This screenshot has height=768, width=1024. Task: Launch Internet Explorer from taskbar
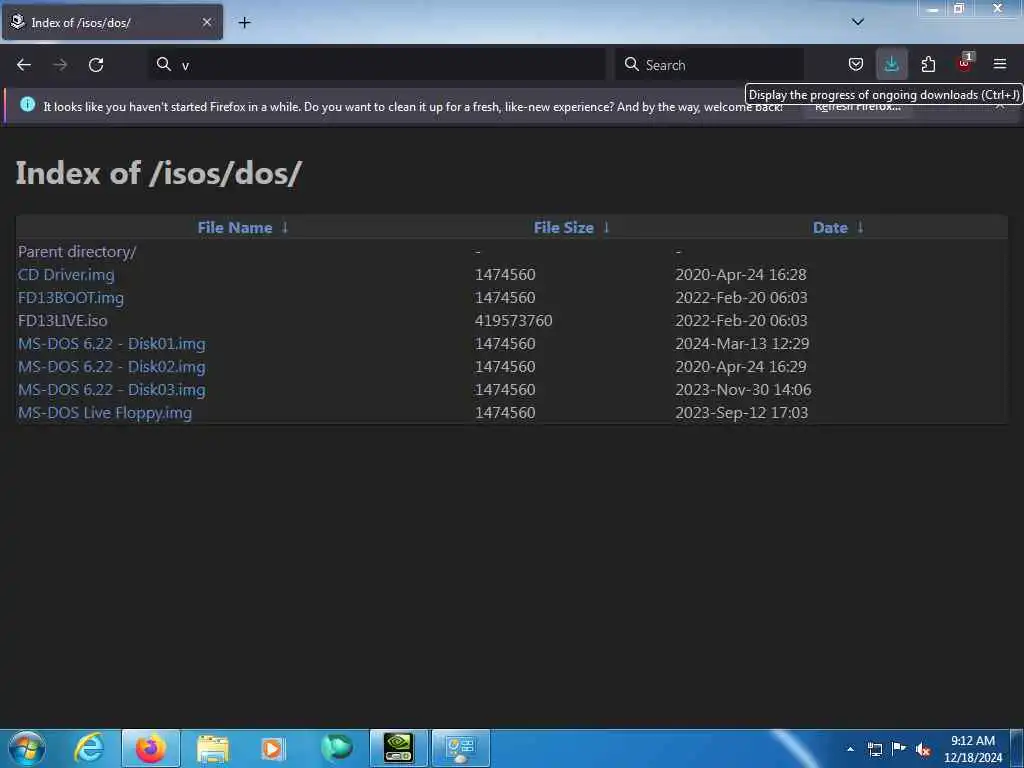(89, 748)
